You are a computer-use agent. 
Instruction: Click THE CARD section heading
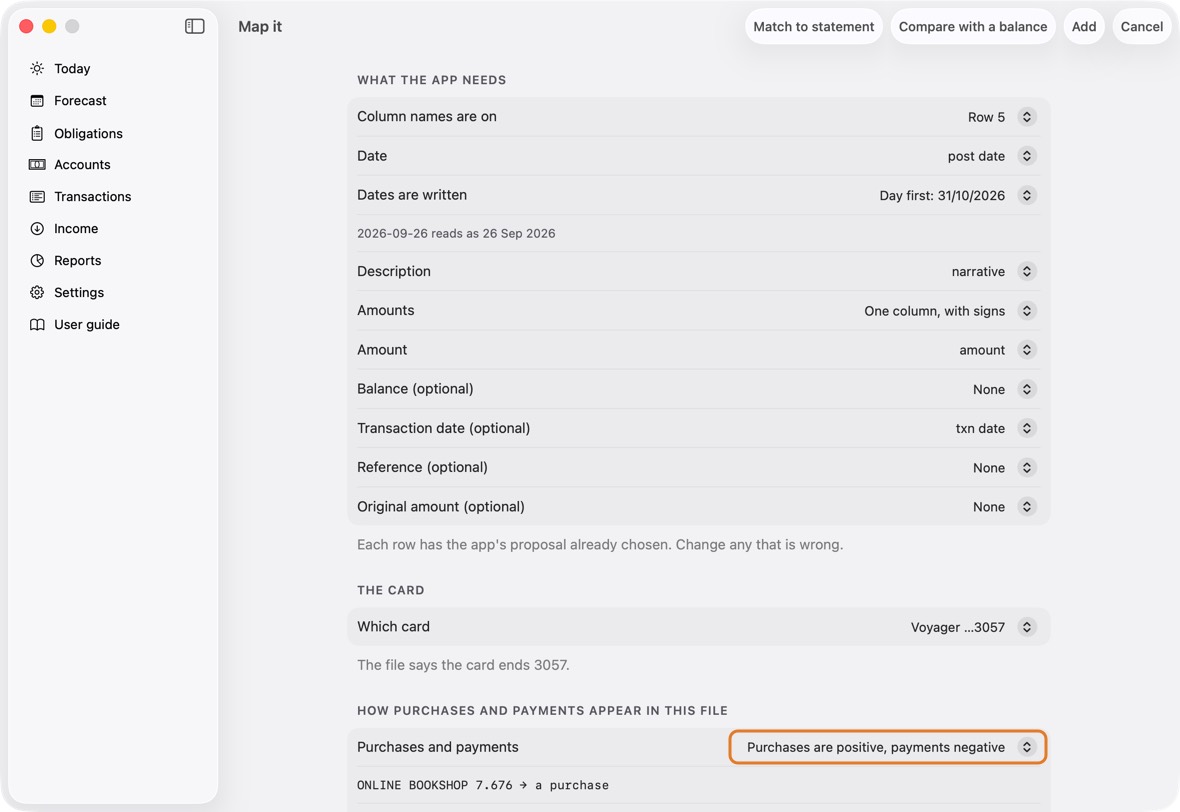[391, 590]
